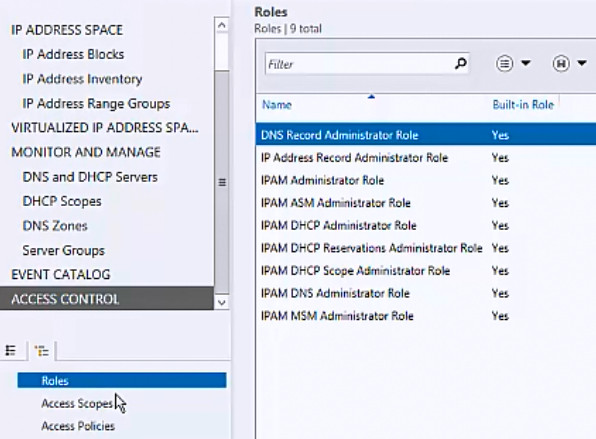Open the list view options icon
596x439 pixels.
504,63
